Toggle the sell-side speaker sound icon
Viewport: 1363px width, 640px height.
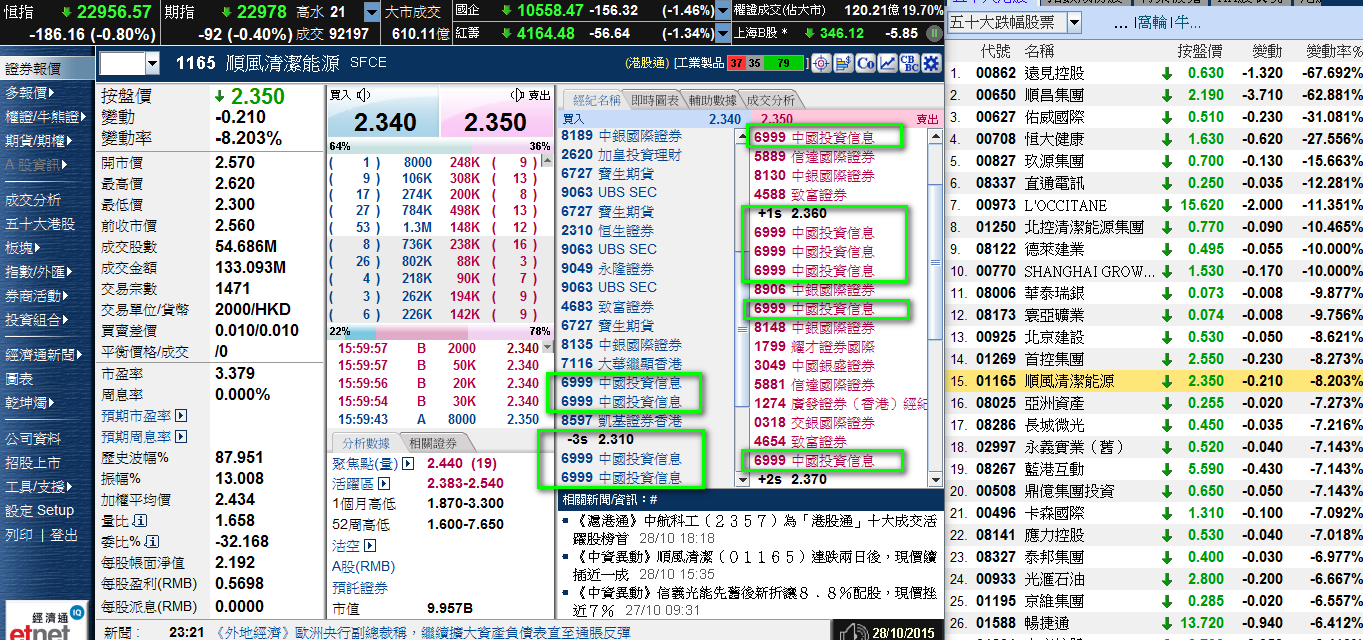[517, 95]
